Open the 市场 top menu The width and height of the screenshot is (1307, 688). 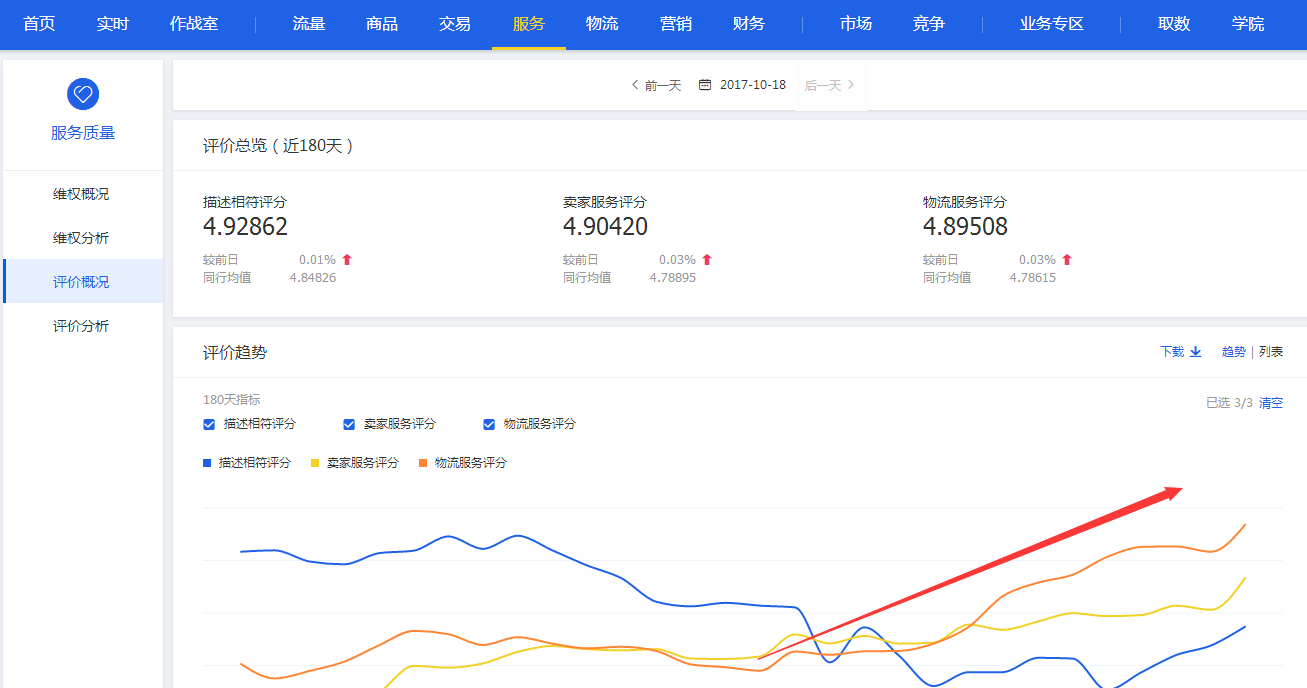[856, 24]
